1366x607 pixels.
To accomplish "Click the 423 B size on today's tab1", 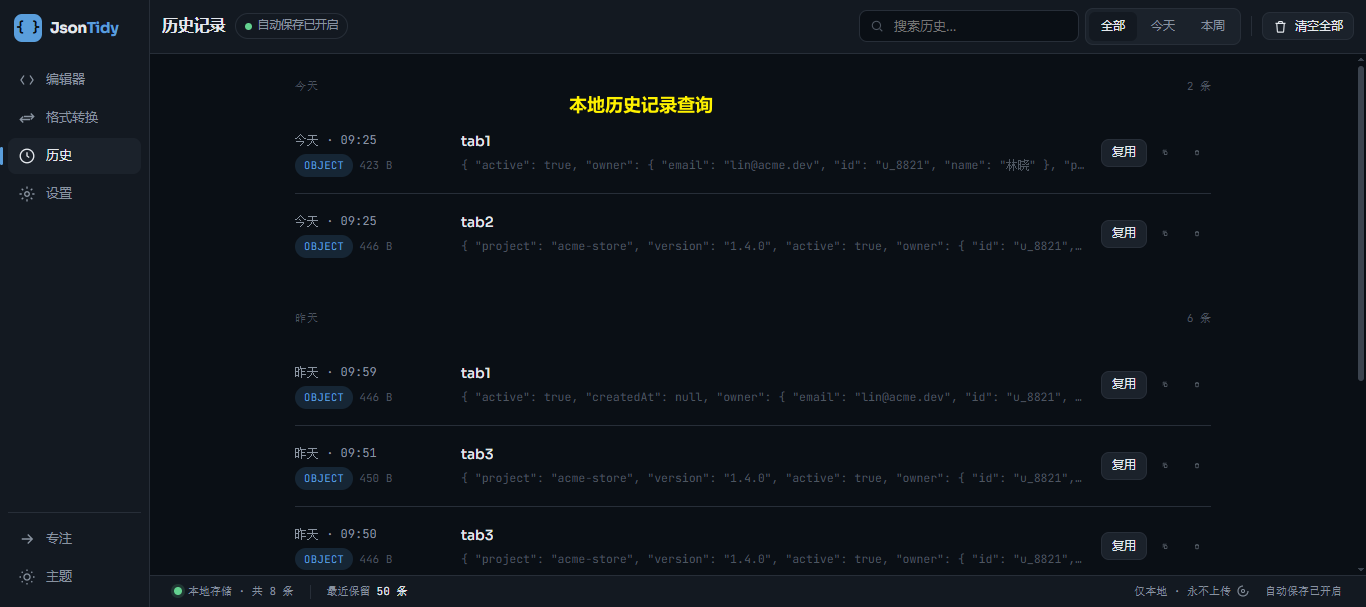I will click(x=375, y=165).
